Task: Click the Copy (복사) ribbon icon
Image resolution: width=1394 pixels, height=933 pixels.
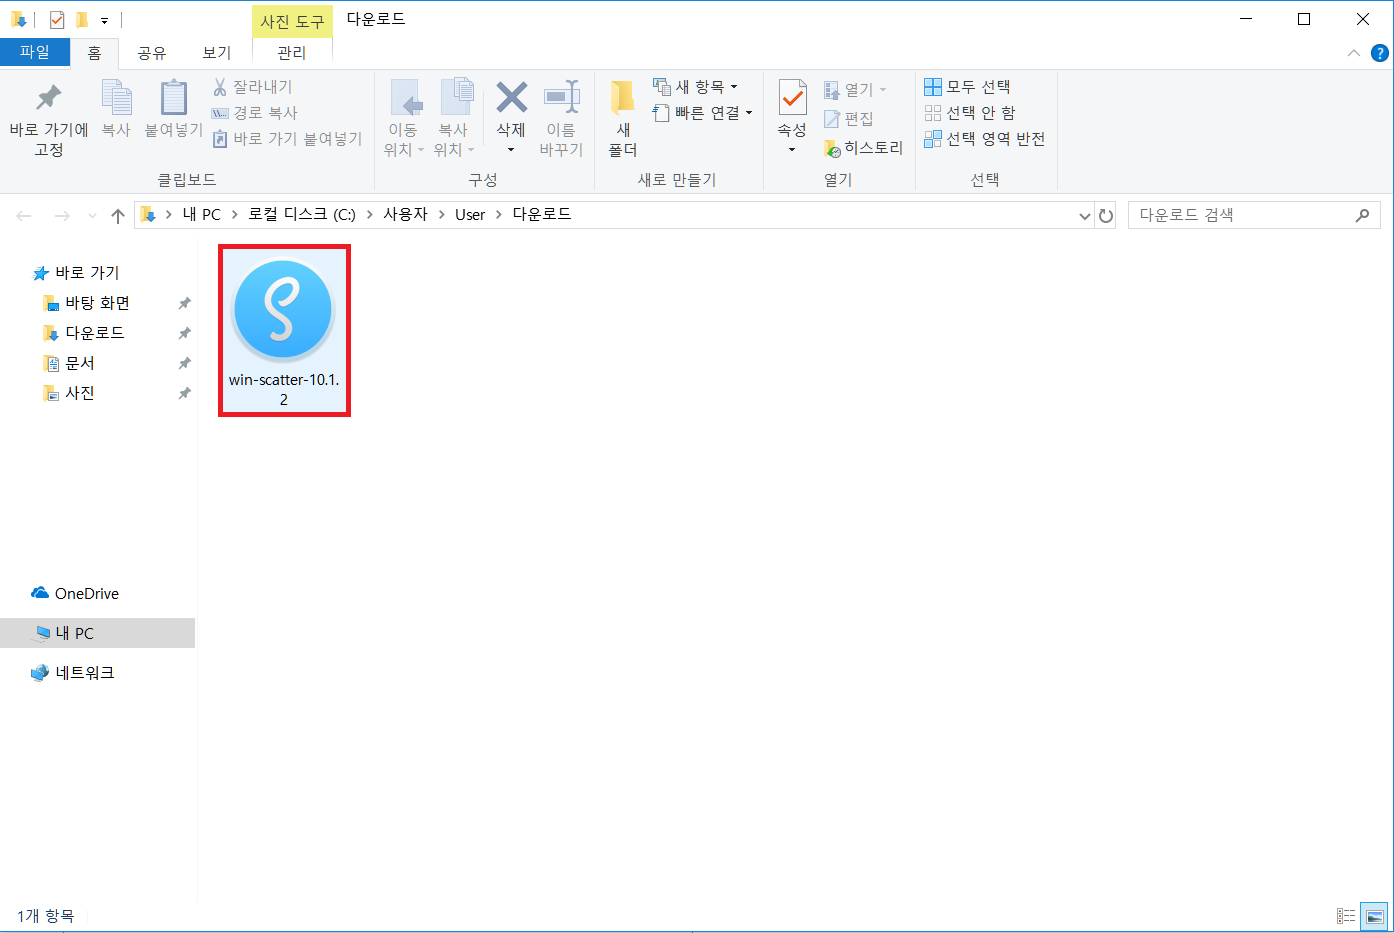Action: tap(116, 98)
